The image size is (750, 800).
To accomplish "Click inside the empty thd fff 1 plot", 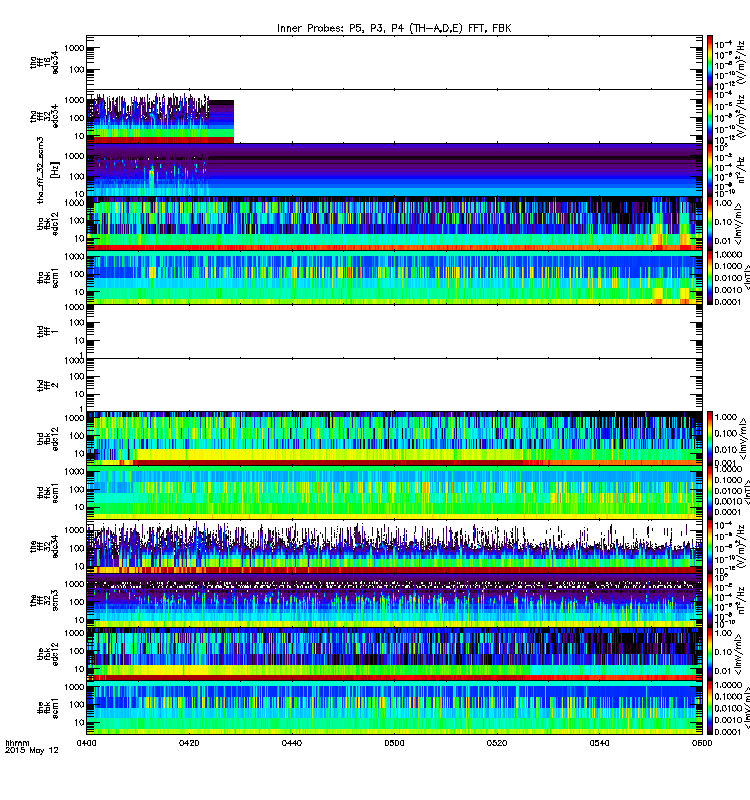I will [394, 332].
